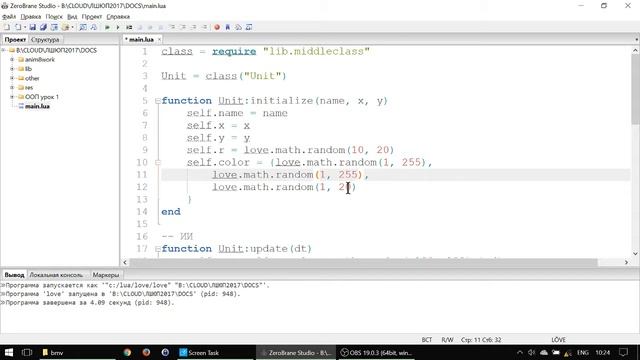This screenshot has height=360, width=640.
Task: Expand the other folder node
Action: point(12,78)
